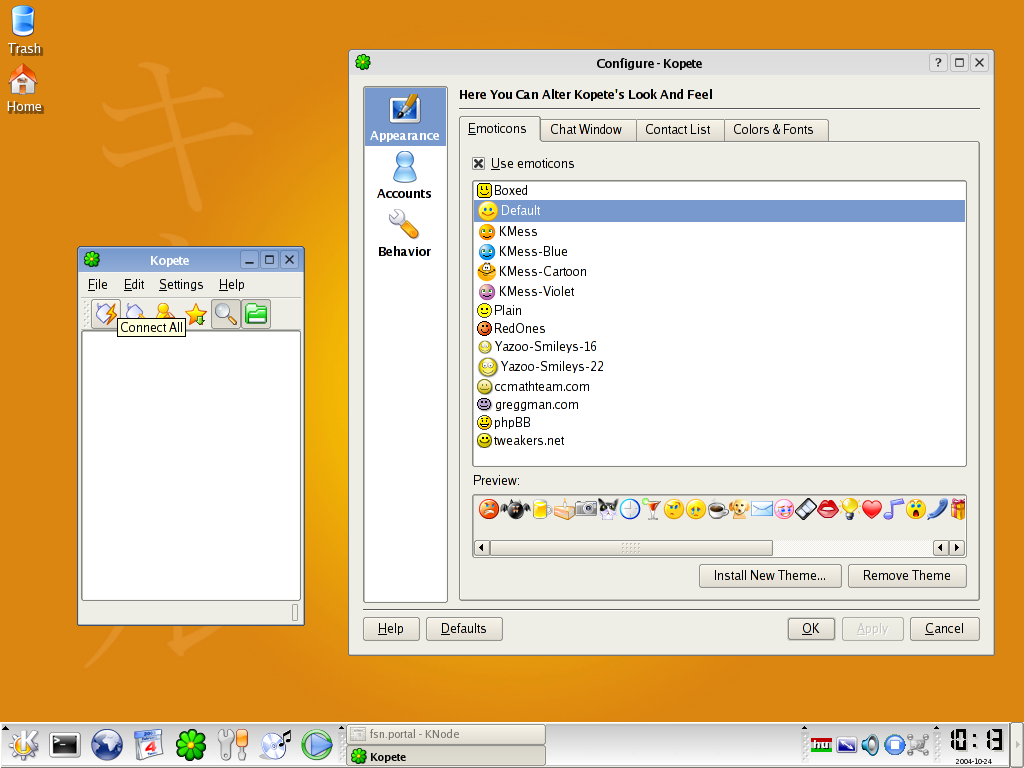Open the Edit menu in Kopete

(x=134, y=284)
